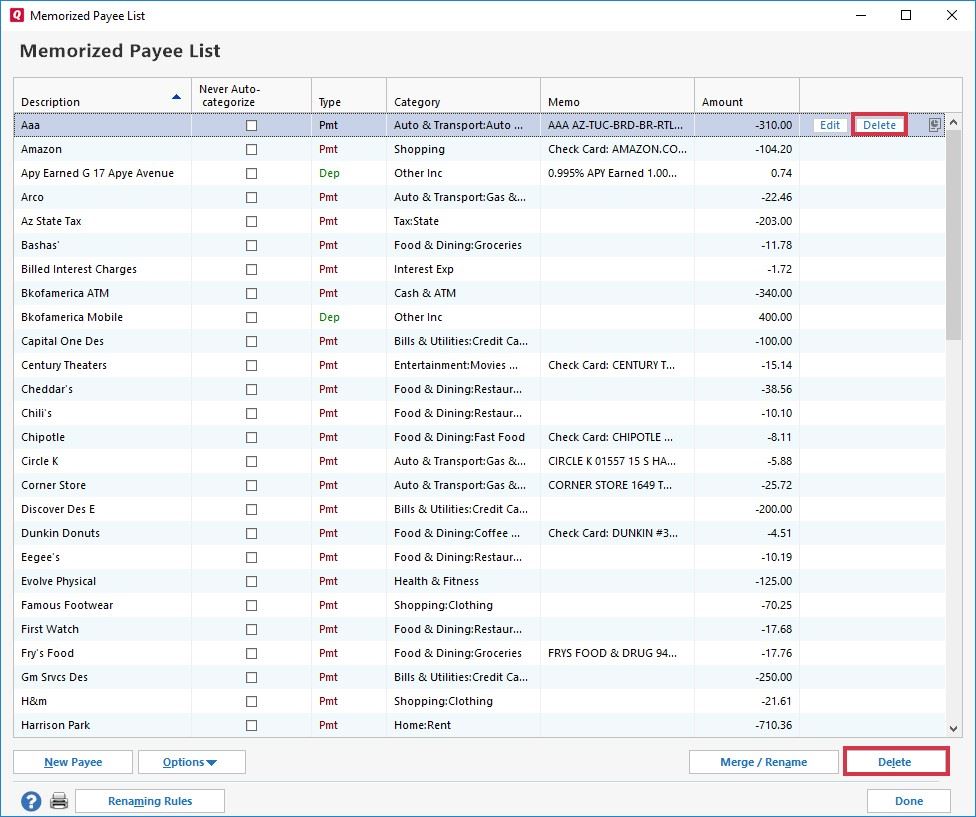This screenshot has width=976, height=817.
Task: Check the Never Auto-categorize box for Harrison Park
Action: point(251,725)
